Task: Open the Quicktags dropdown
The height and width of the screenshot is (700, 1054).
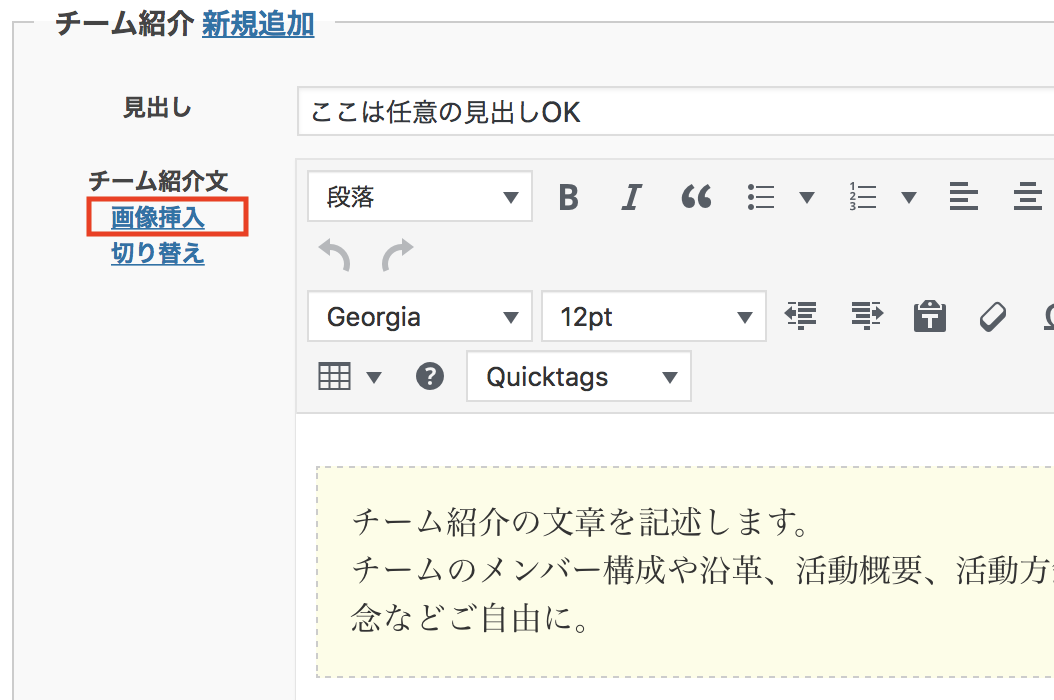Action: tap(579, 377)
